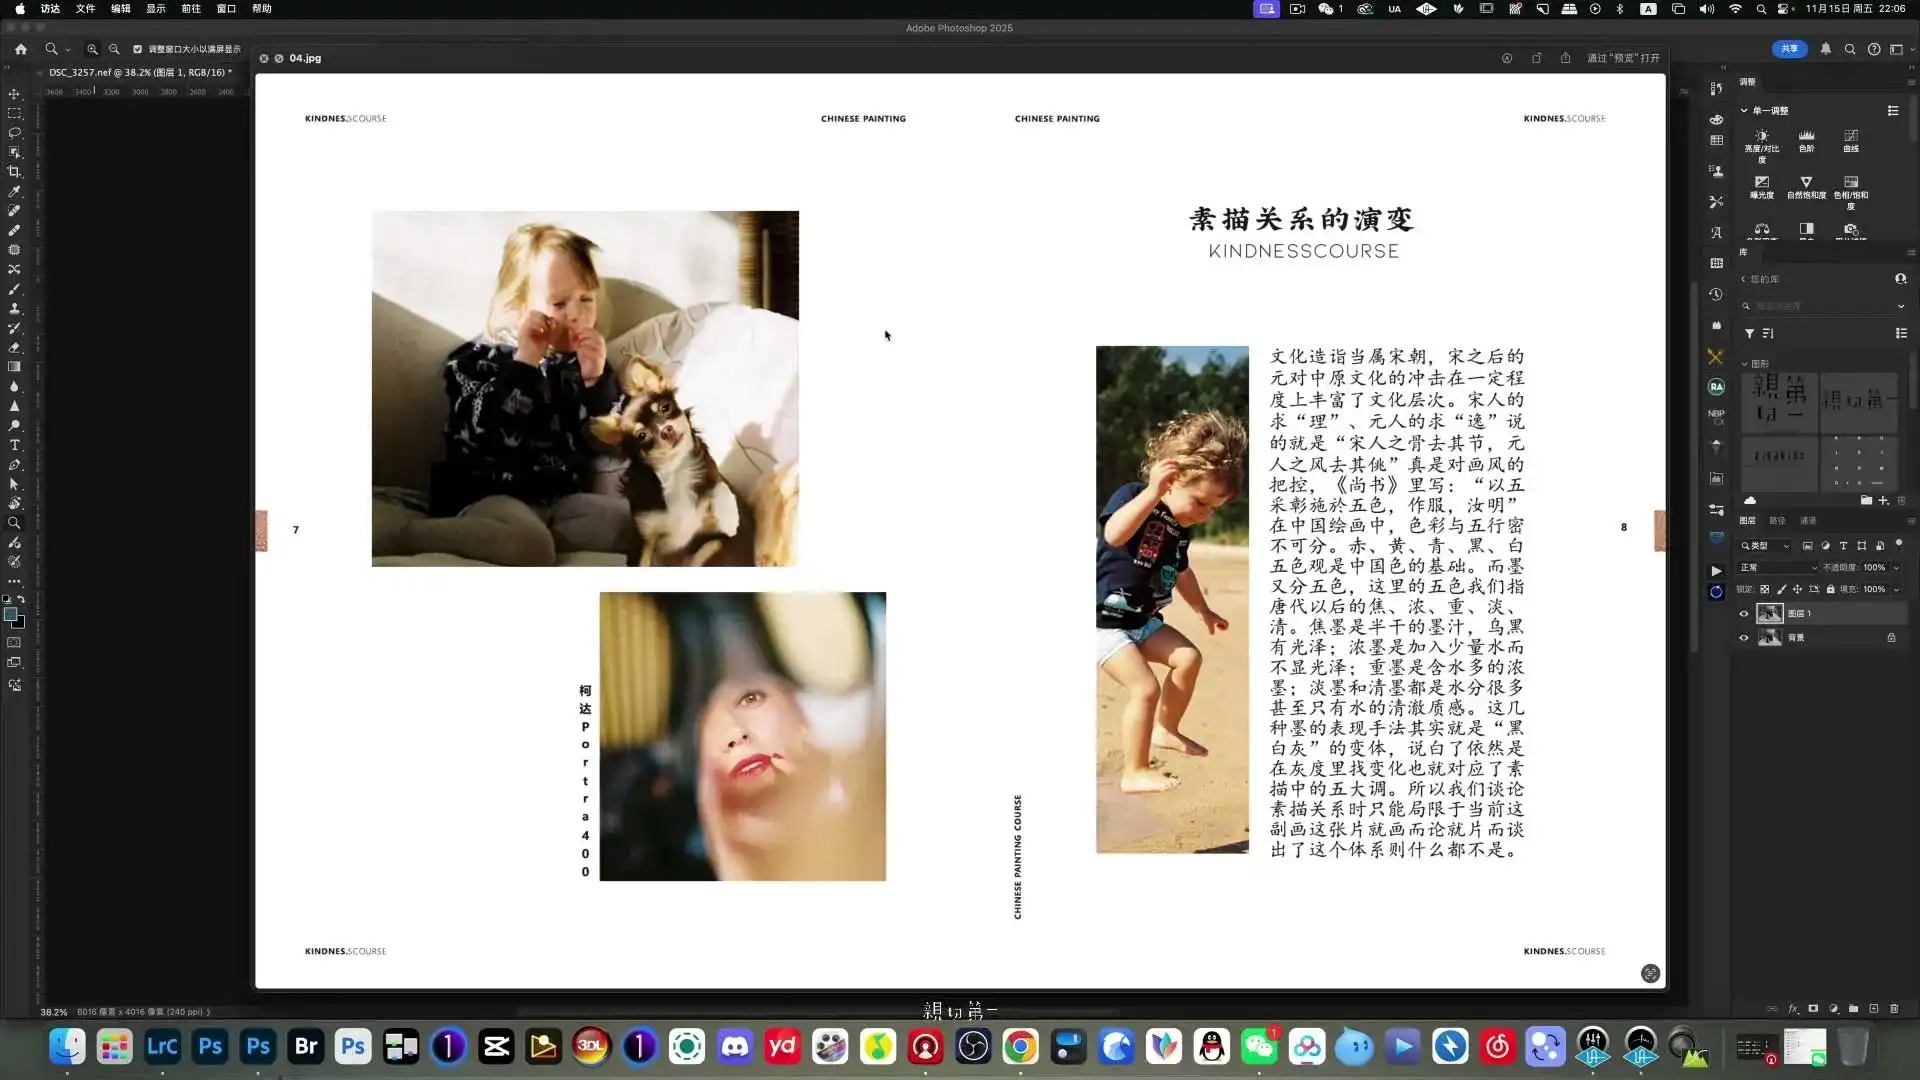Toggle visibility of 图层 1
Screen dimensions: 1920x1080
[x=1744, y=614]
